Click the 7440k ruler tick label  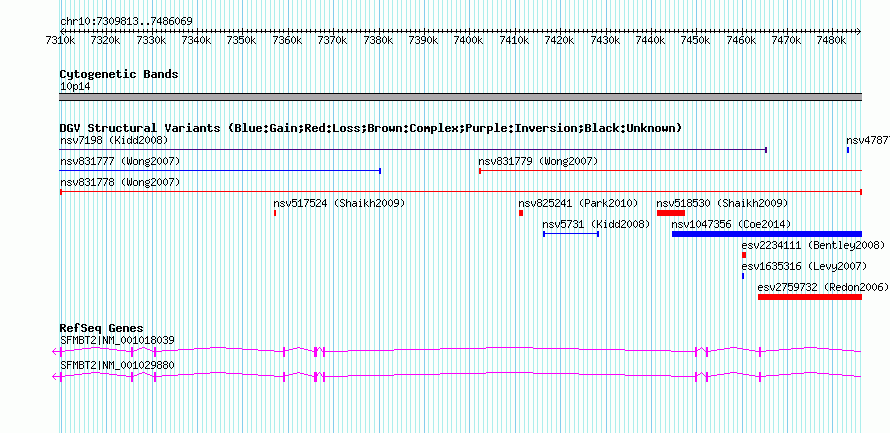pyautogui.click(x=649, y=40)
